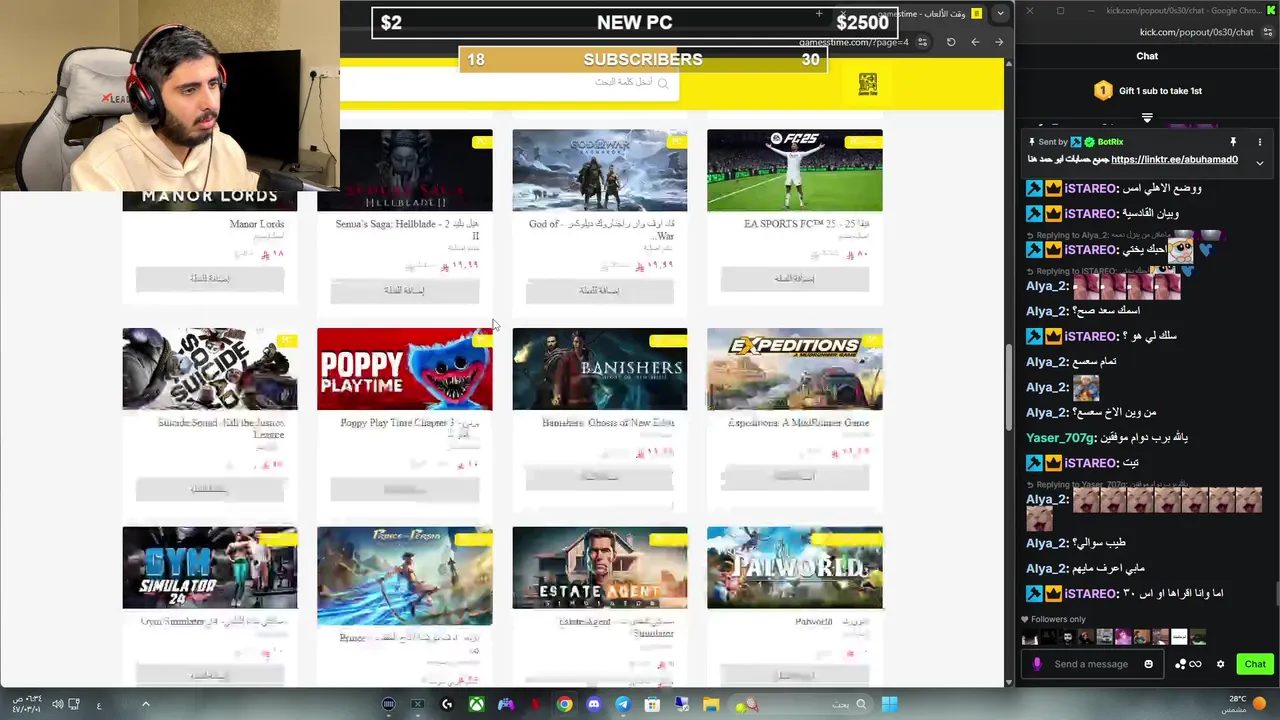Screen dimensions: 1280x720
Task: Click the volume speaker icon in system tray
Action: [57, 704]
